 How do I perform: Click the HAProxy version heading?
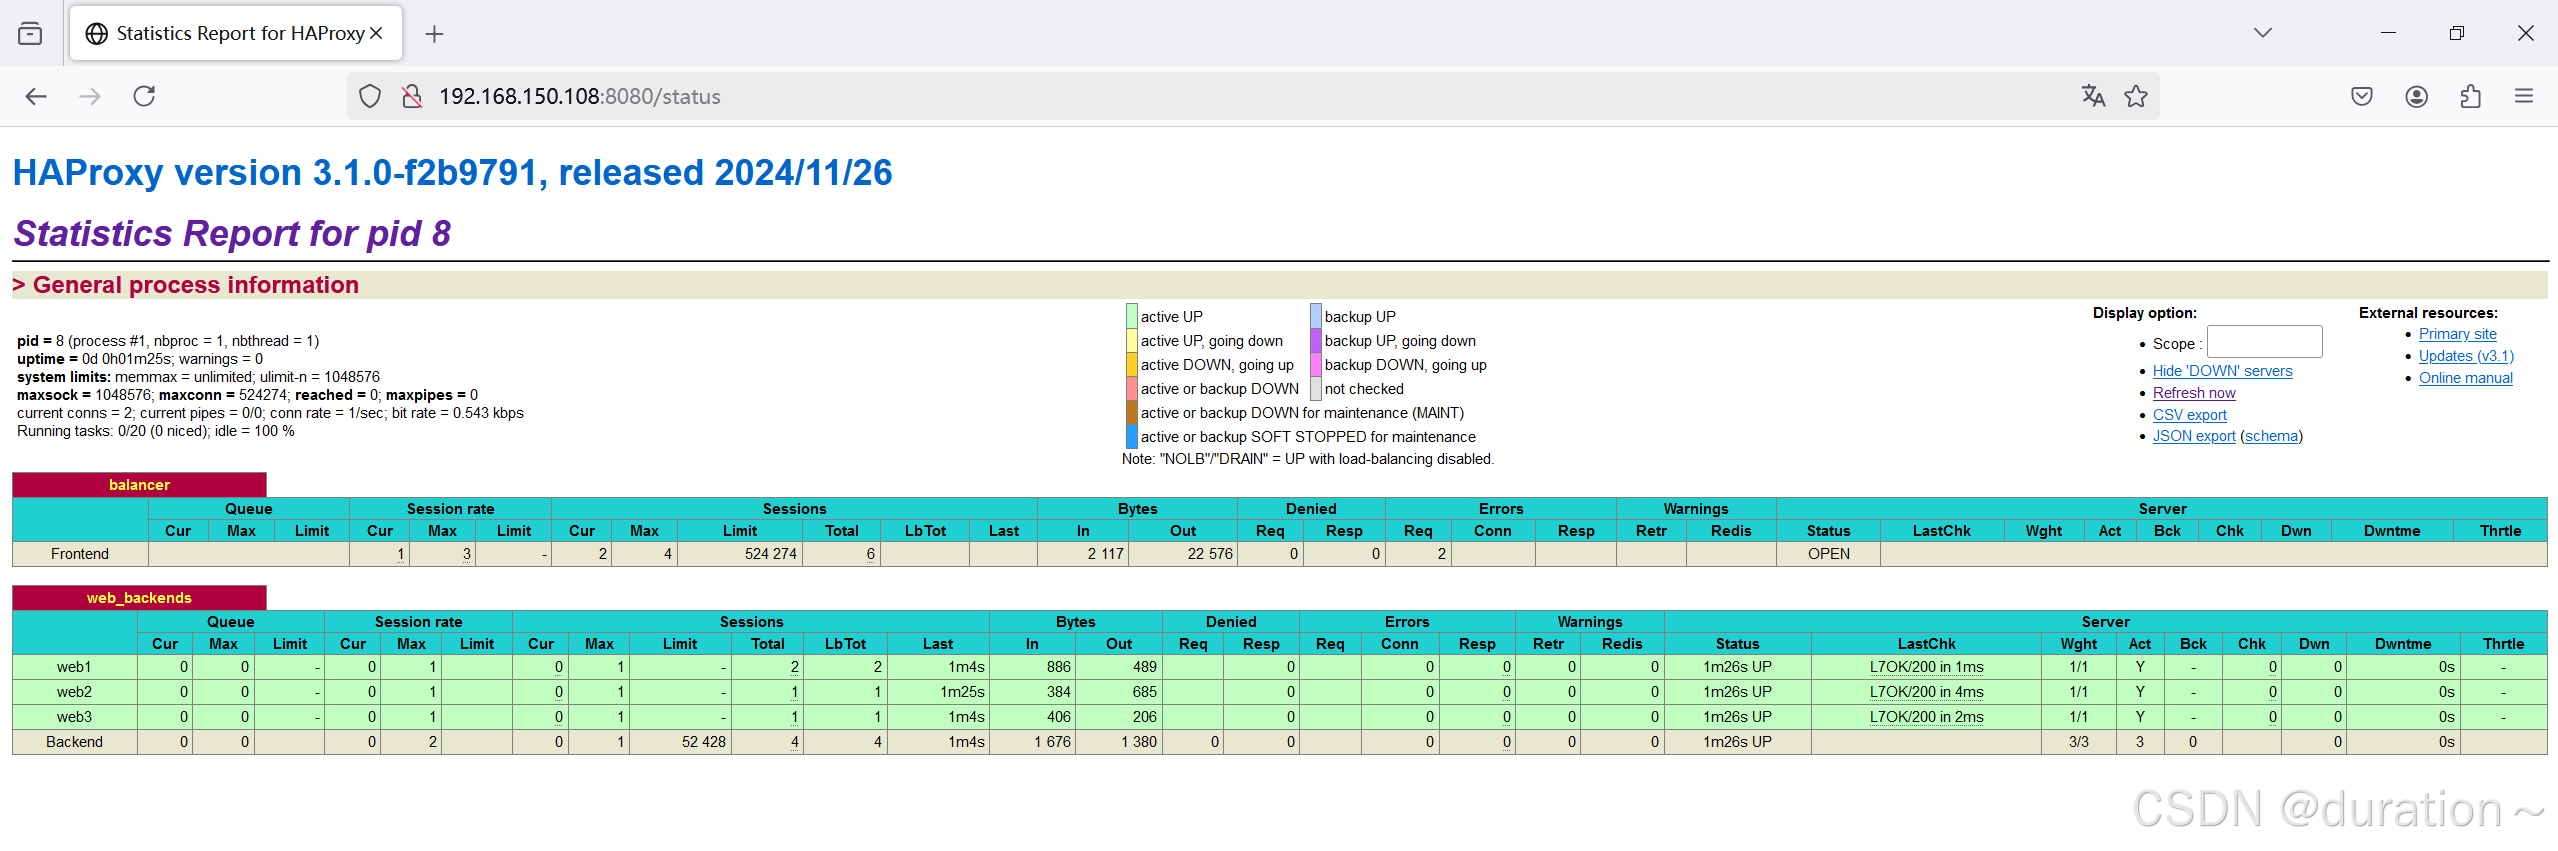[x=452, y=173]
